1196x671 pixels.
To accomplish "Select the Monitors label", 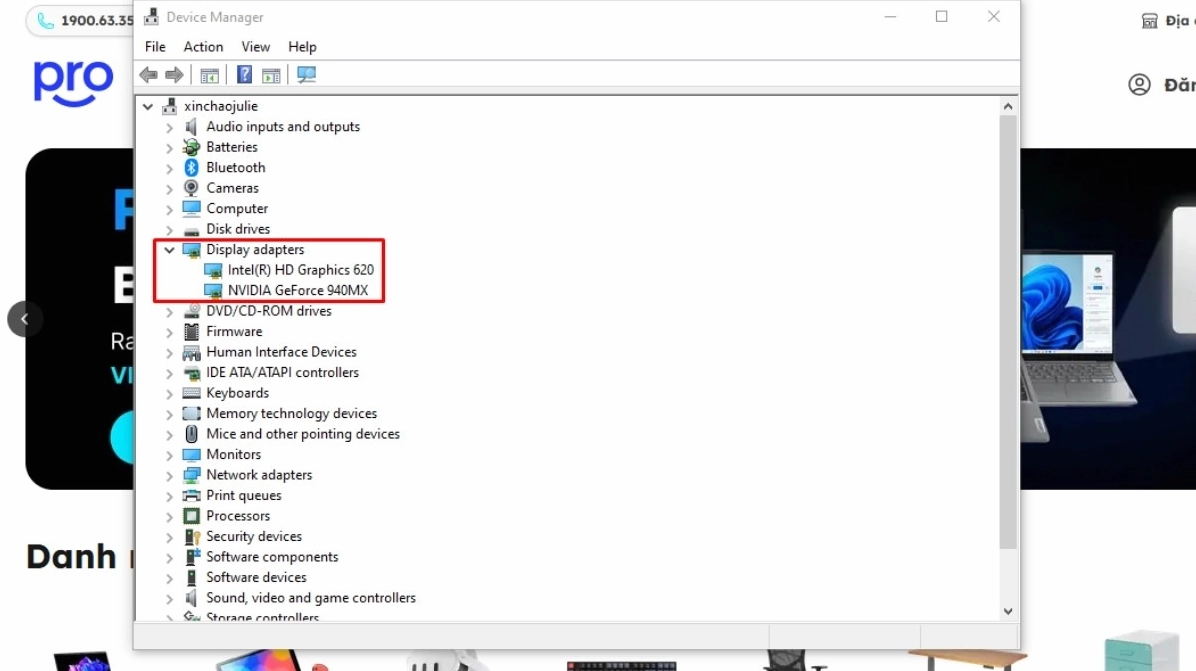I will click(x=233, y=454).
